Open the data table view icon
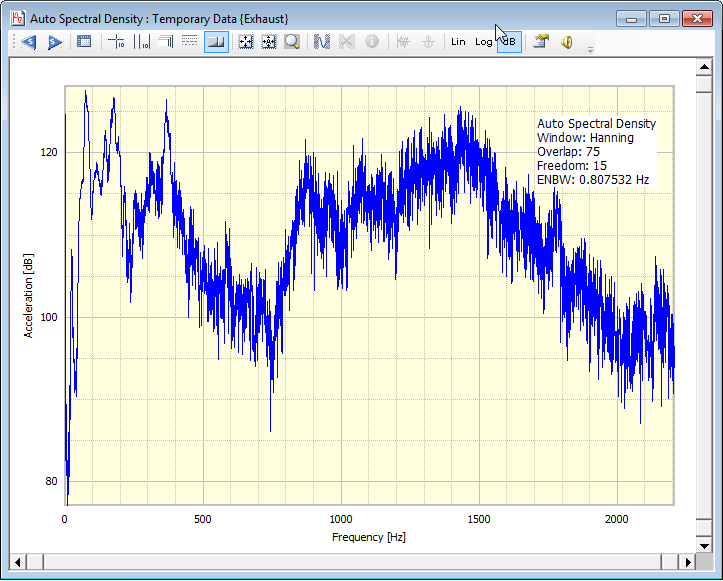723x581 pixels. point(84,42)
